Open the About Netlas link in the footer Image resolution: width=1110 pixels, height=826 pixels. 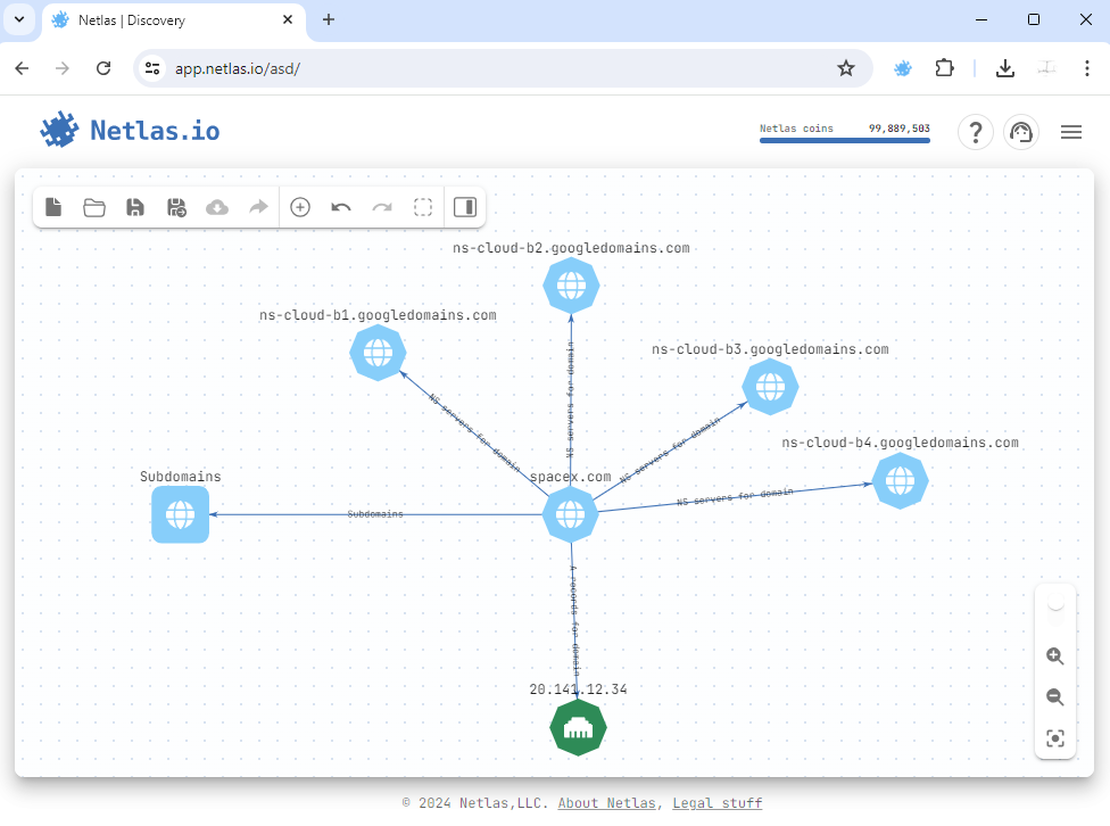[606, 802]
